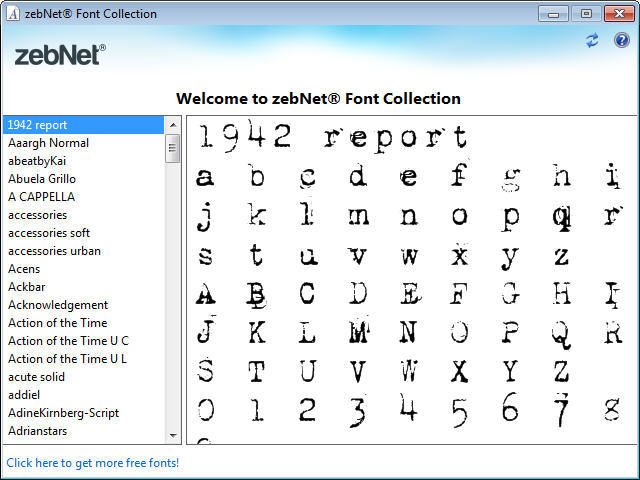Close the zebNet Font Collection window
This screenshot has height=480, width=640.
tap(619, 14)
